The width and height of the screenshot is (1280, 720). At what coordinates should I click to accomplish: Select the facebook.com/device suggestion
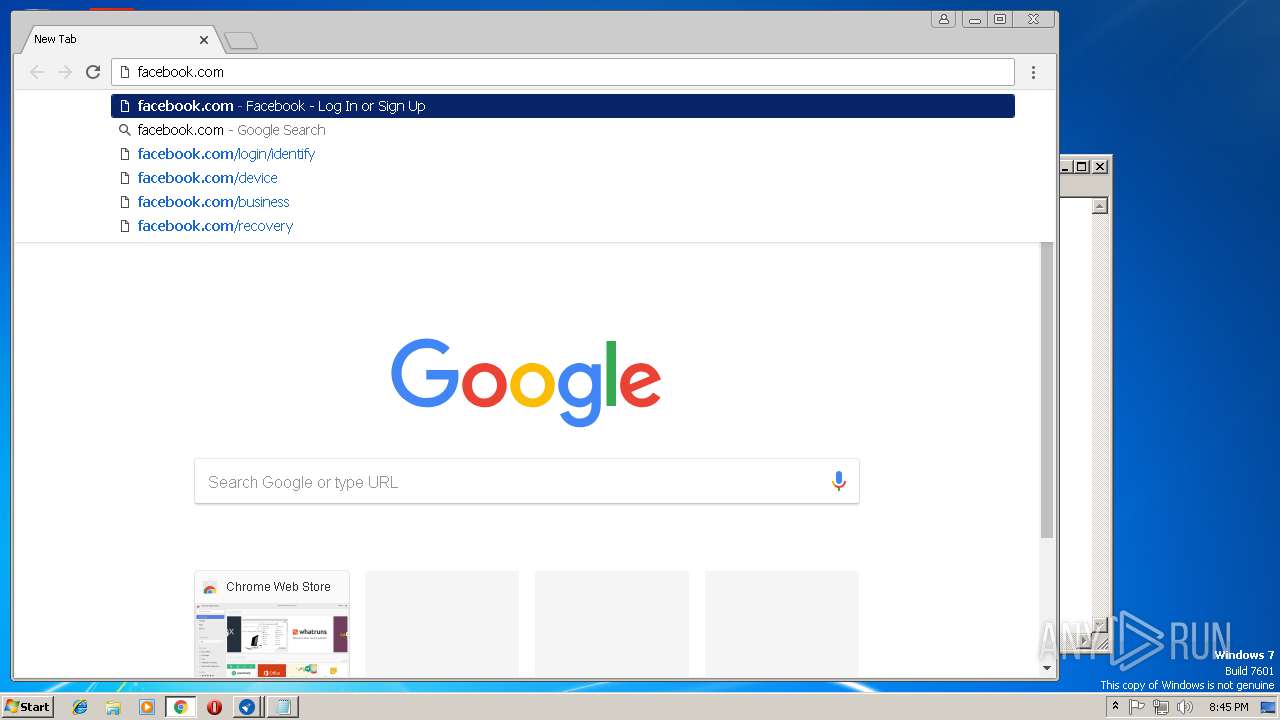[563, 178]
